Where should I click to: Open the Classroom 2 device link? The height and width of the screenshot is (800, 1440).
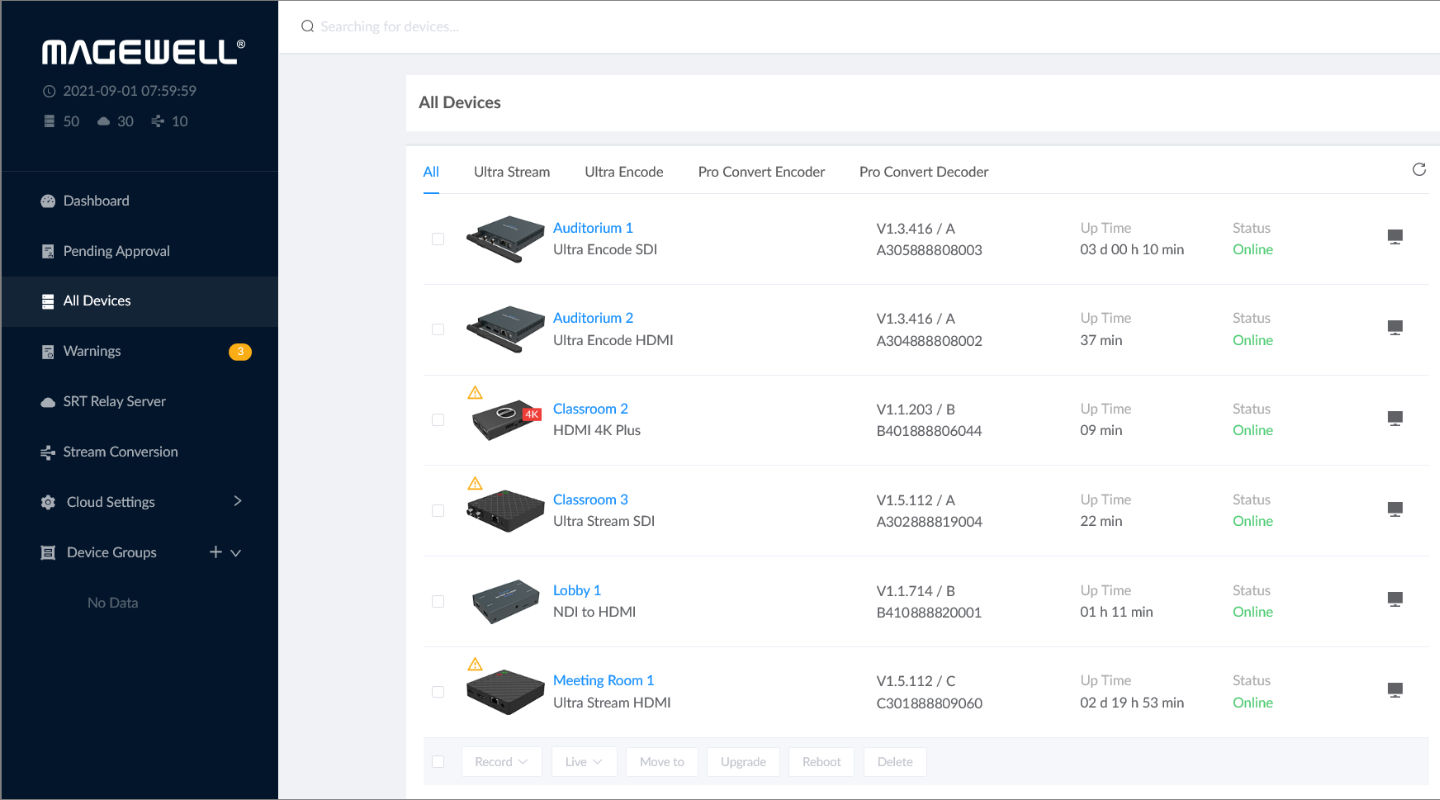point(590,409)
